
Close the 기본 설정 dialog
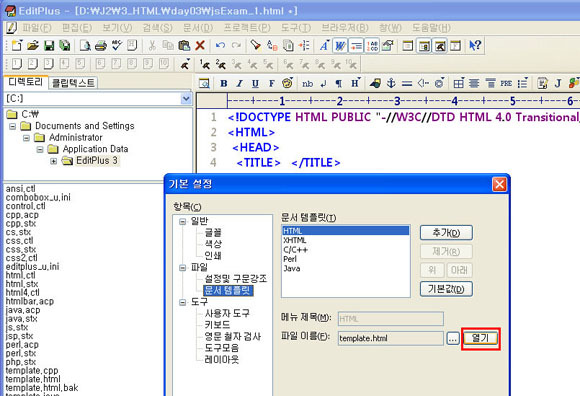point(499,184)
